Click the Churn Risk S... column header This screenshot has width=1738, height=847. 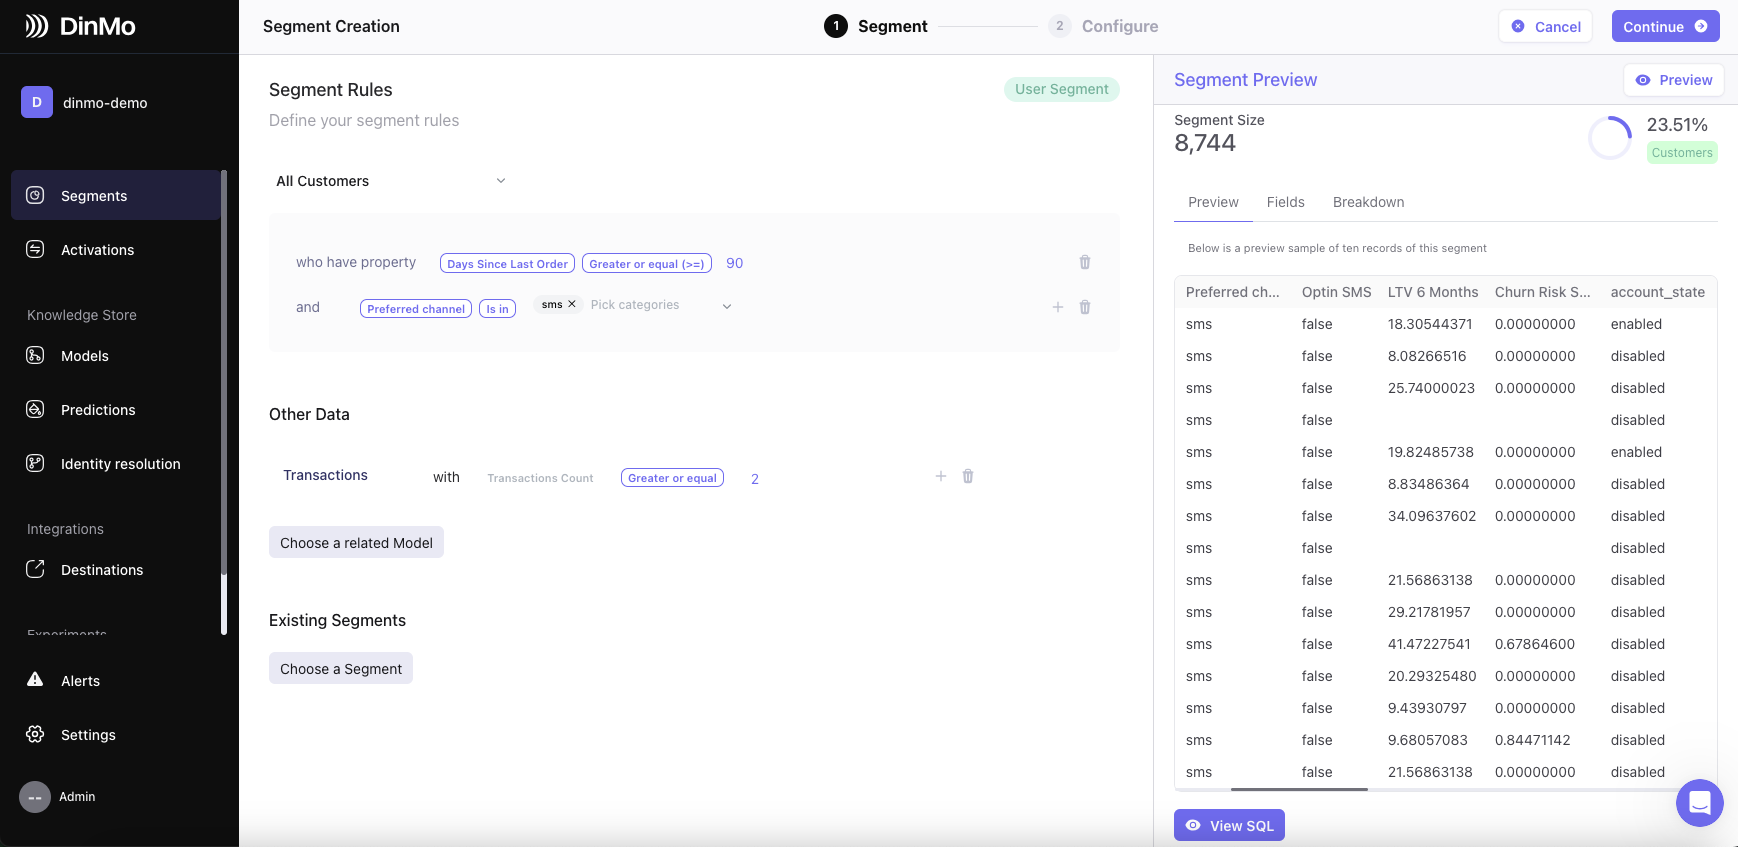pos(1542,292)
